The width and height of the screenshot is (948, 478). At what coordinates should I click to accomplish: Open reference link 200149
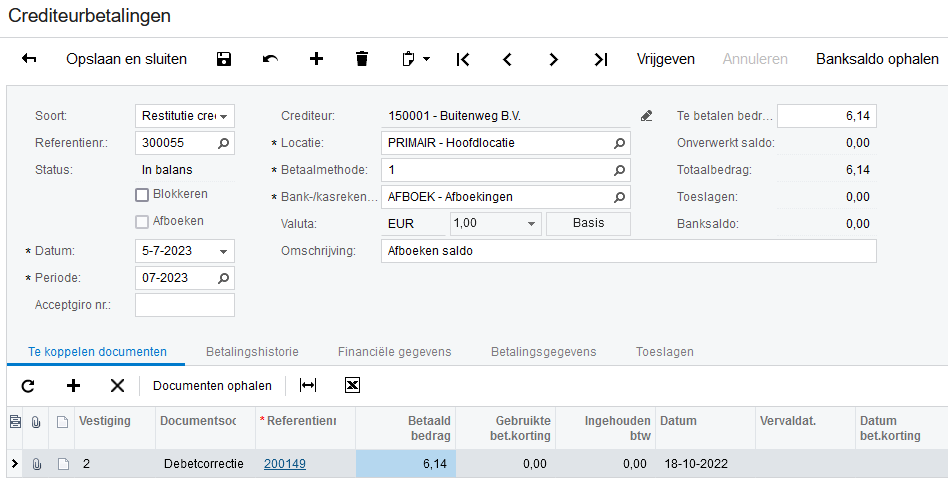[x=285, y=464]
